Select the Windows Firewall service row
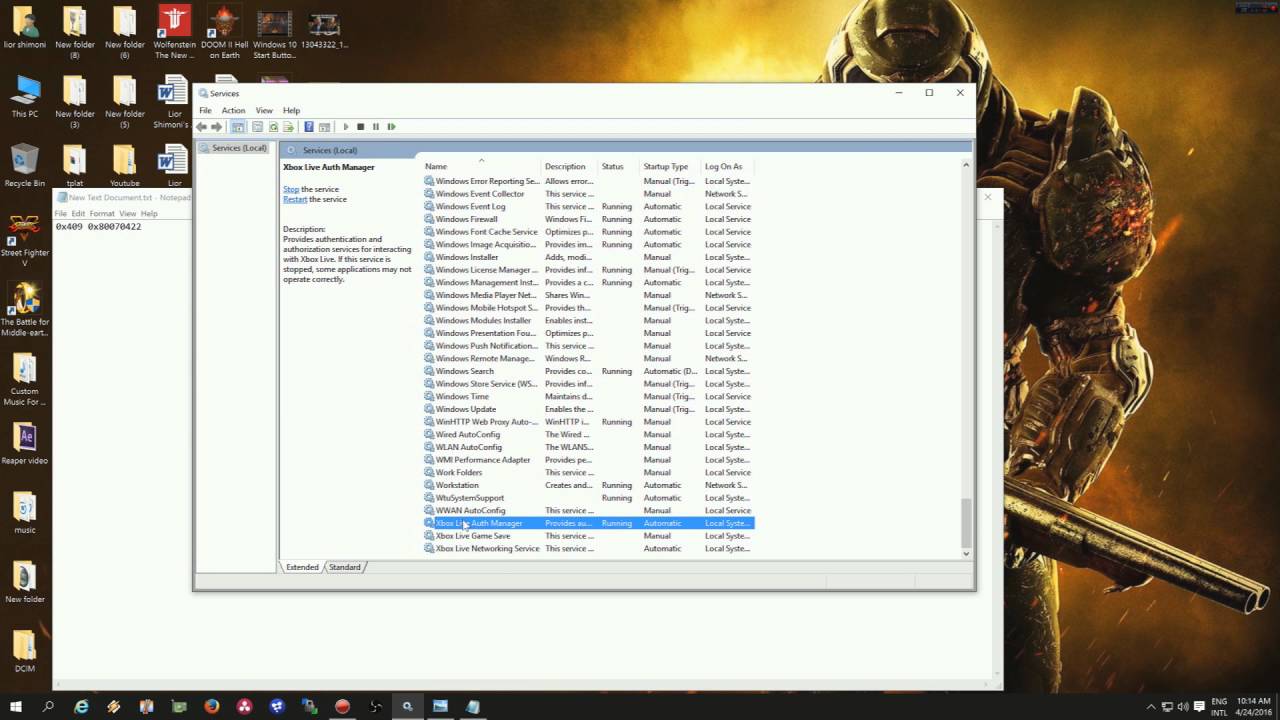 pos(588,219)
